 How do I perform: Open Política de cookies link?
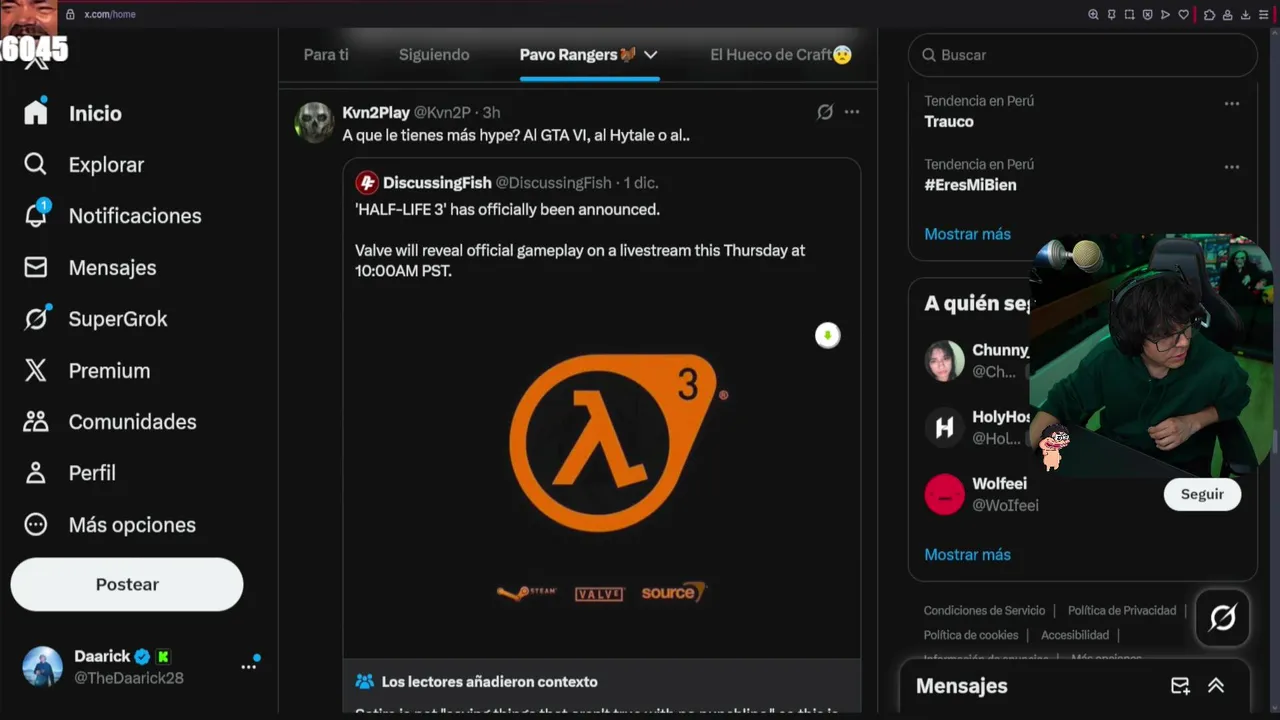click(x=971, y=635)
